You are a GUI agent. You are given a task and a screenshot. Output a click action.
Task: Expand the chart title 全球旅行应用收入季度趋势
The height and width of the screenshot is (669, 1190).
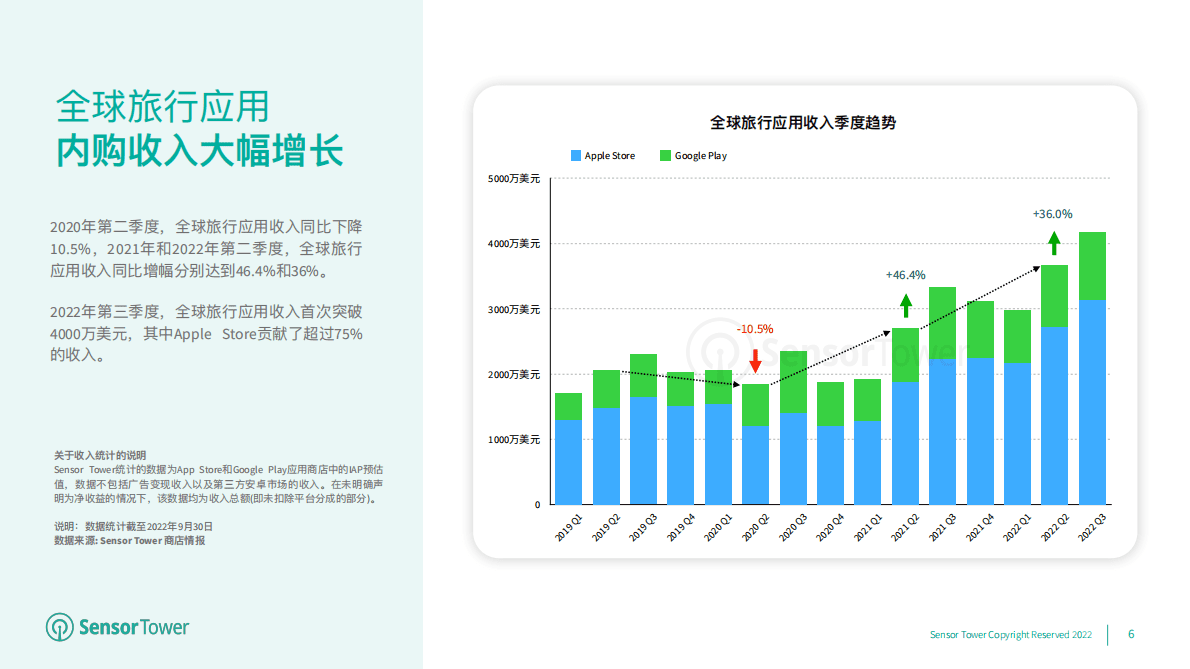coord(802,123)
